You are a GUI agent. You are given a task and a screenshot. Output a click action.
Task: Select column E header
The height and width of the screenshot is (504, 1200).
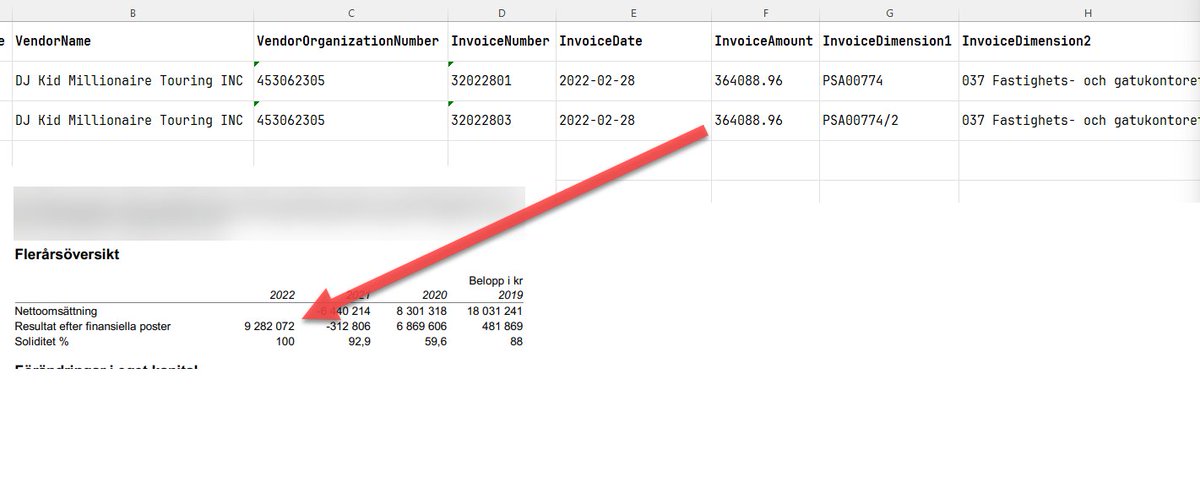point(634,11)
